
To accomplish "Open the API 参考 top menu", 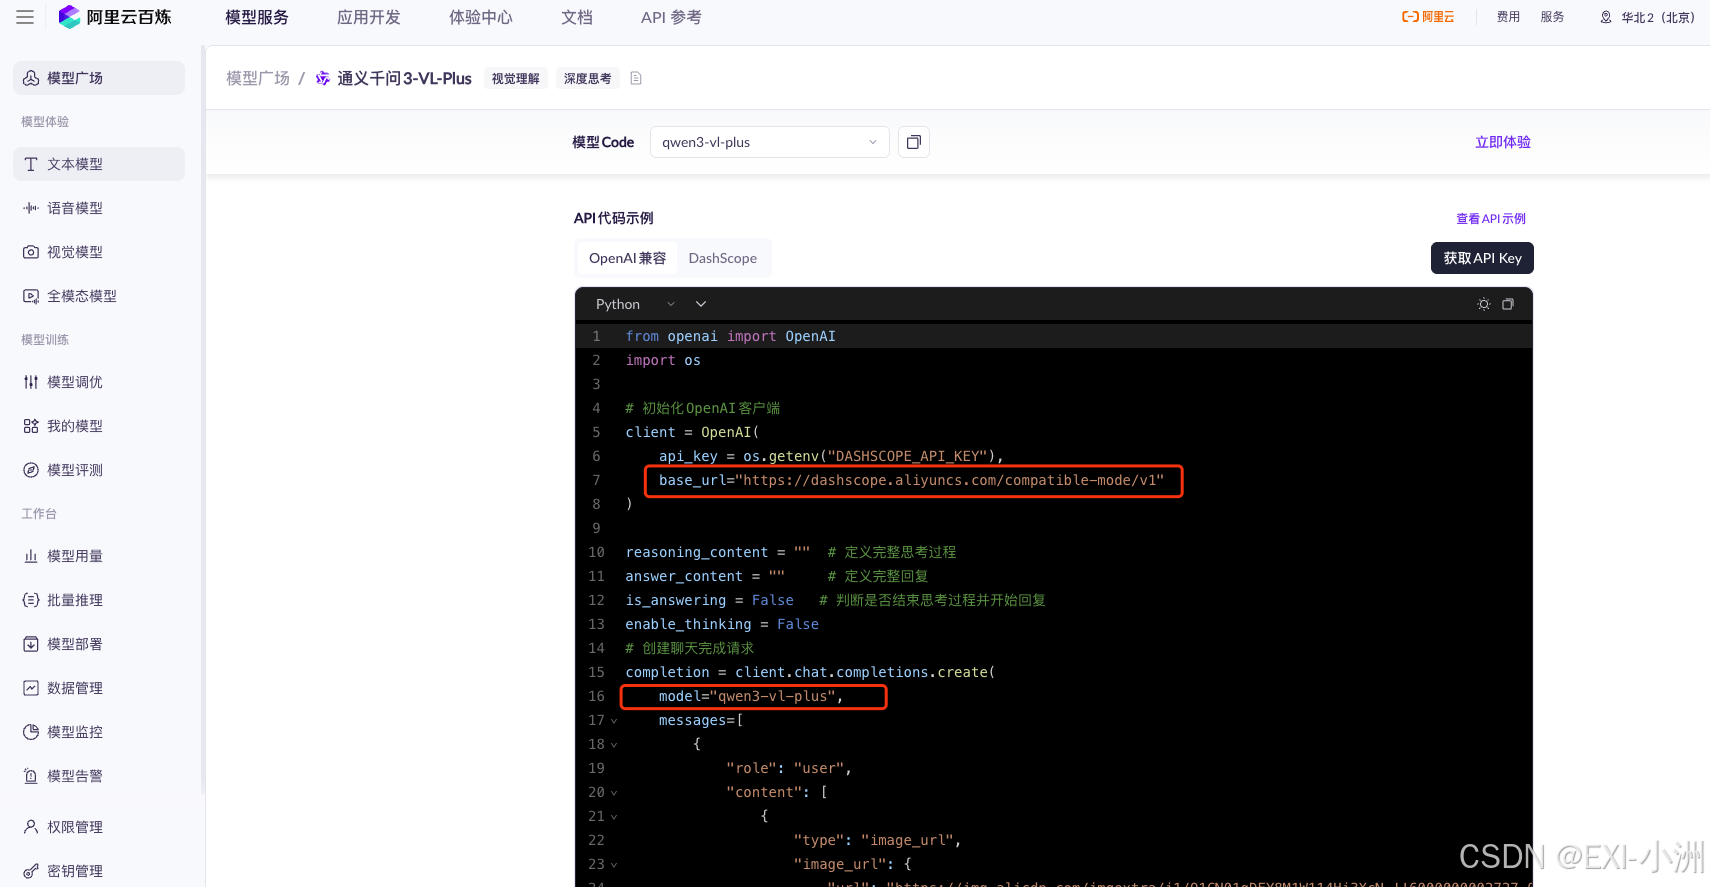I will (x=671, y=17).
